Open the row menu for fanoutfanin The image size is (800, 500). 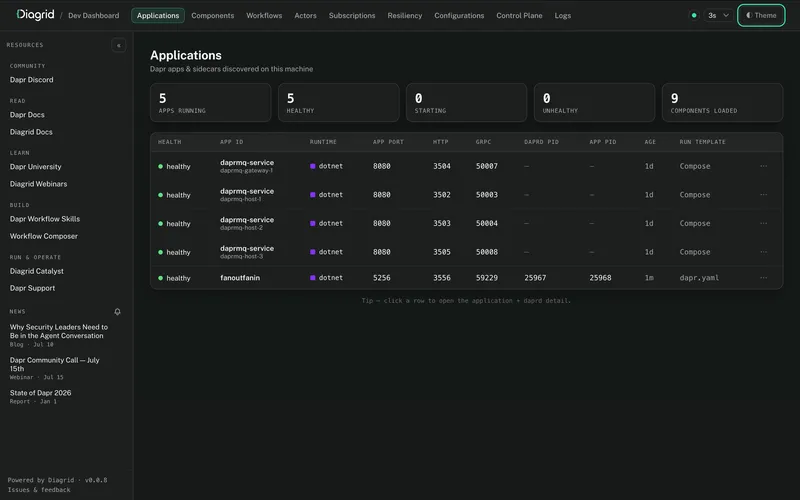click(x=763, y=278)
